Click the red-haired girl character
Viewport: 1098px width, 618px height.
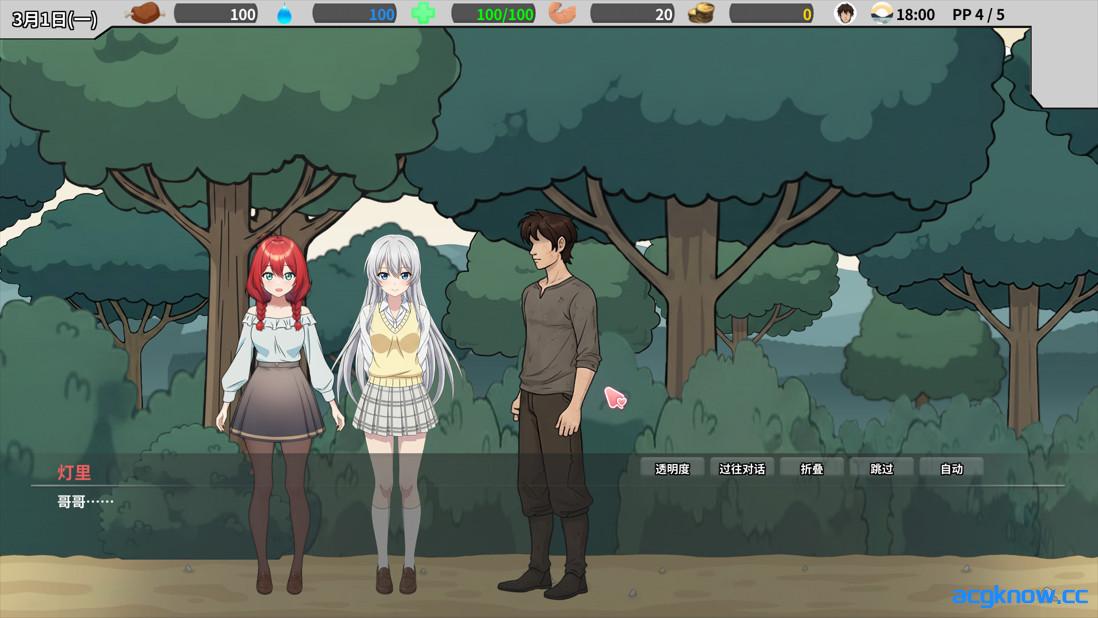pos(279,414)
